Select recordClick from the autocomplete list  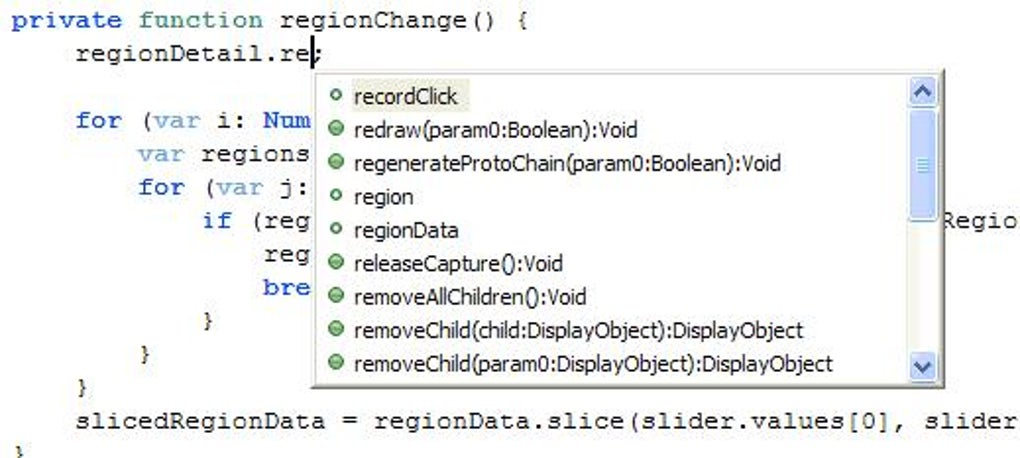tap(405, 96)
